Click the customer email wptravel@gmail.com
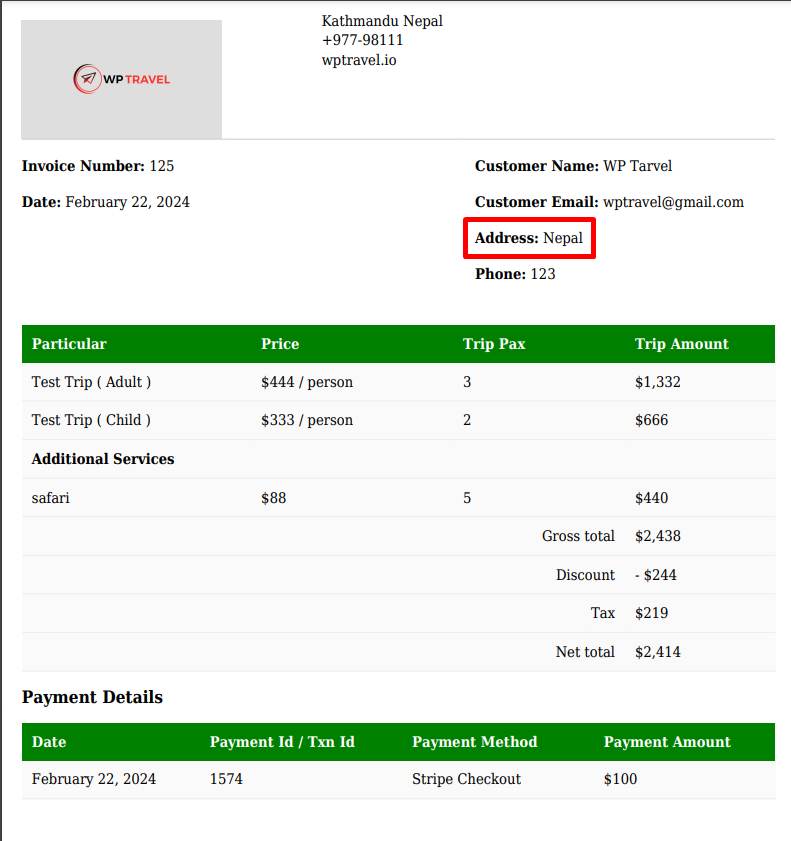791x841 pixels. [673, 202]
